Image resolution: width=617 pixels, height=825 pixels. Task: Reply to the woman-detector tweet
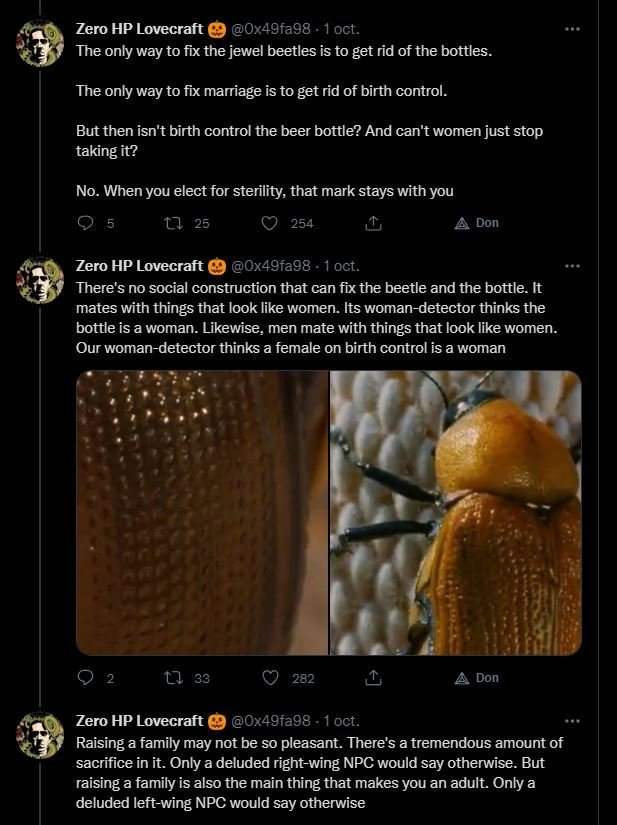86,678
